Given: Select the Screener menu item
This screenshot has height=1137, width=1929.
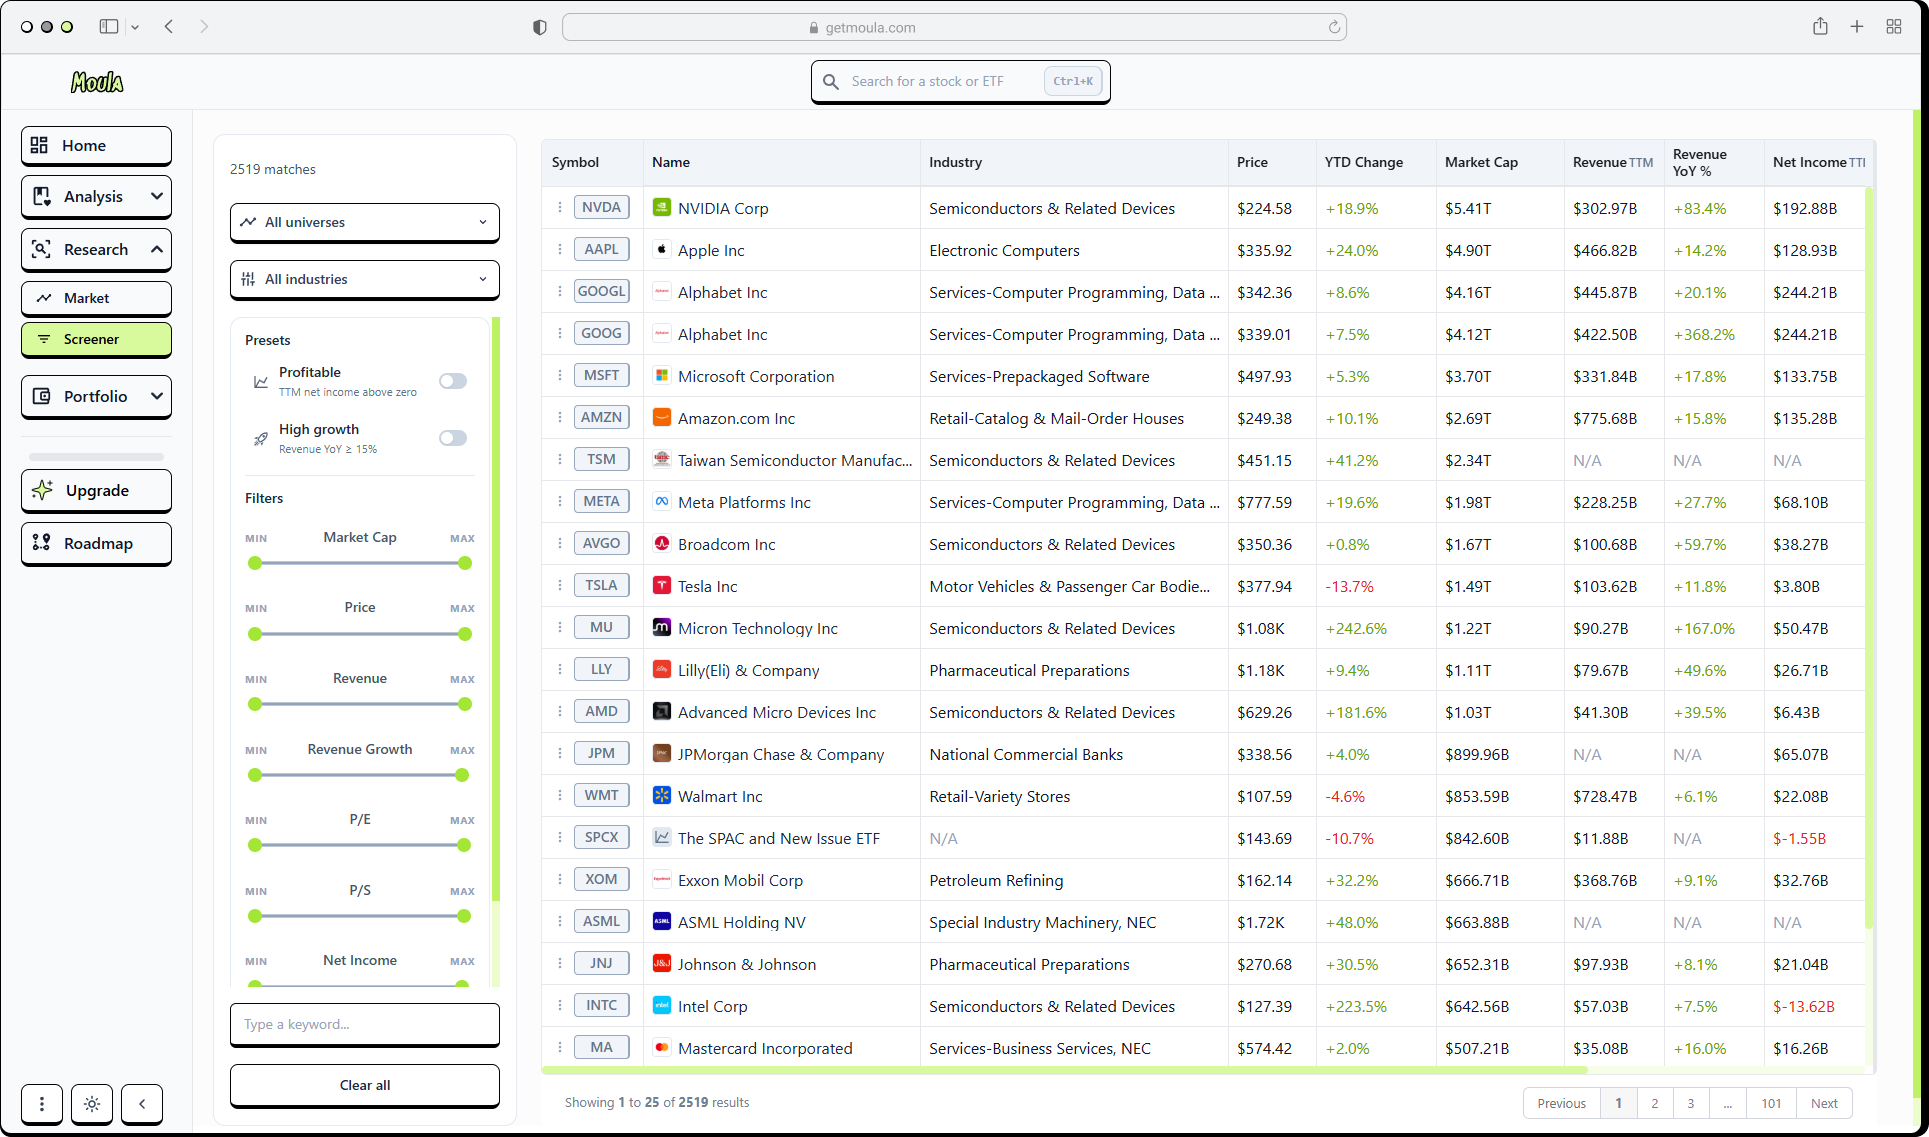Looking at the screenshot, I should 96,339.
